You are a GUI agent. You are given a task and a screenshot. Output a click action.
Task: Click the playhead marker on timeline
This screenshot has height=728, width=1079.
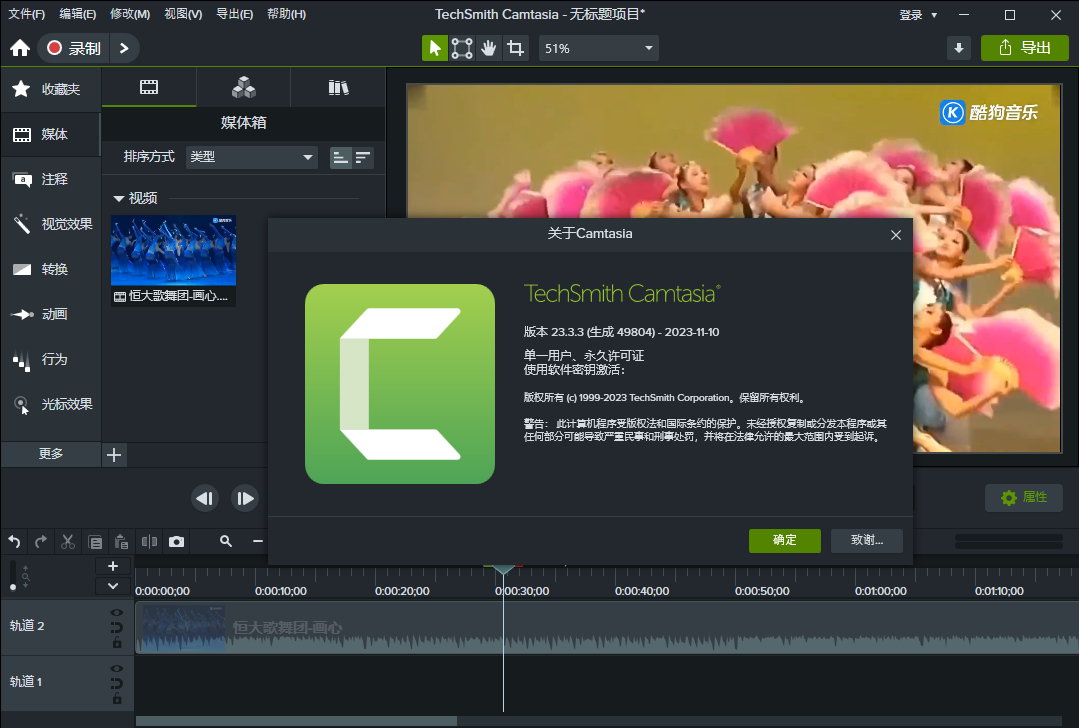[x=503, y=569]
